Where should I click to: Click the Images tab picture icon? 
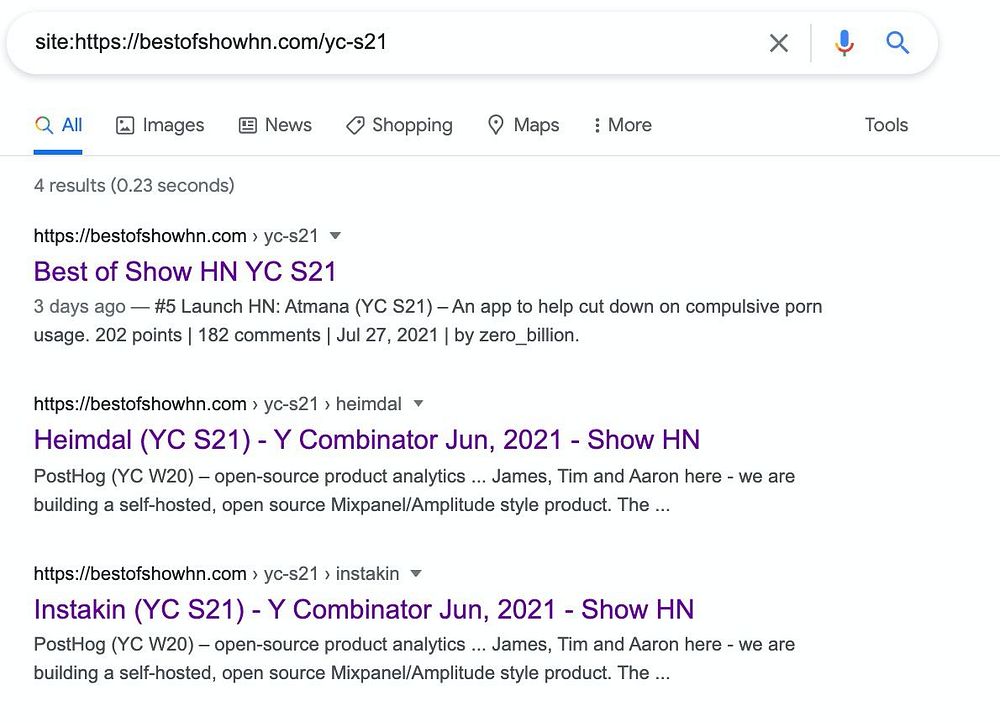click(125, 125)
